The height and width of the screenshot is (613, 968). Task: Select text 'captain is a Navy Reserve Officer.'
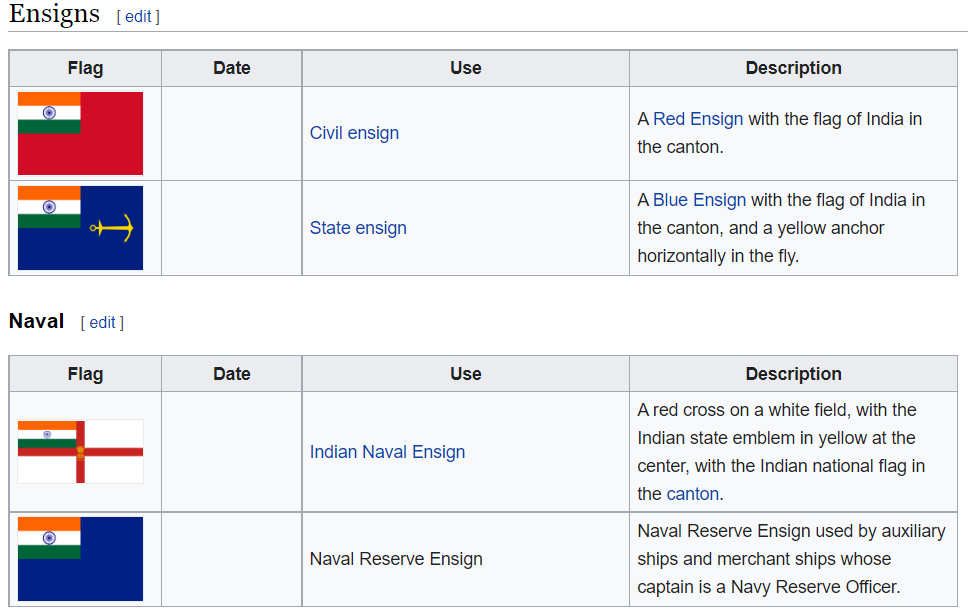769,586
